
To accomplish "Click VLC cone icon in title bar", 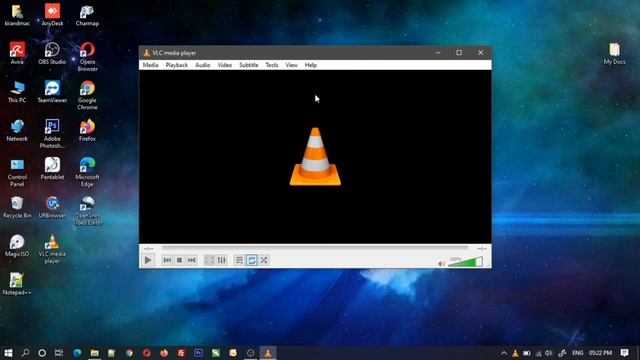I will pyautogui.click(x=147, y=53).
